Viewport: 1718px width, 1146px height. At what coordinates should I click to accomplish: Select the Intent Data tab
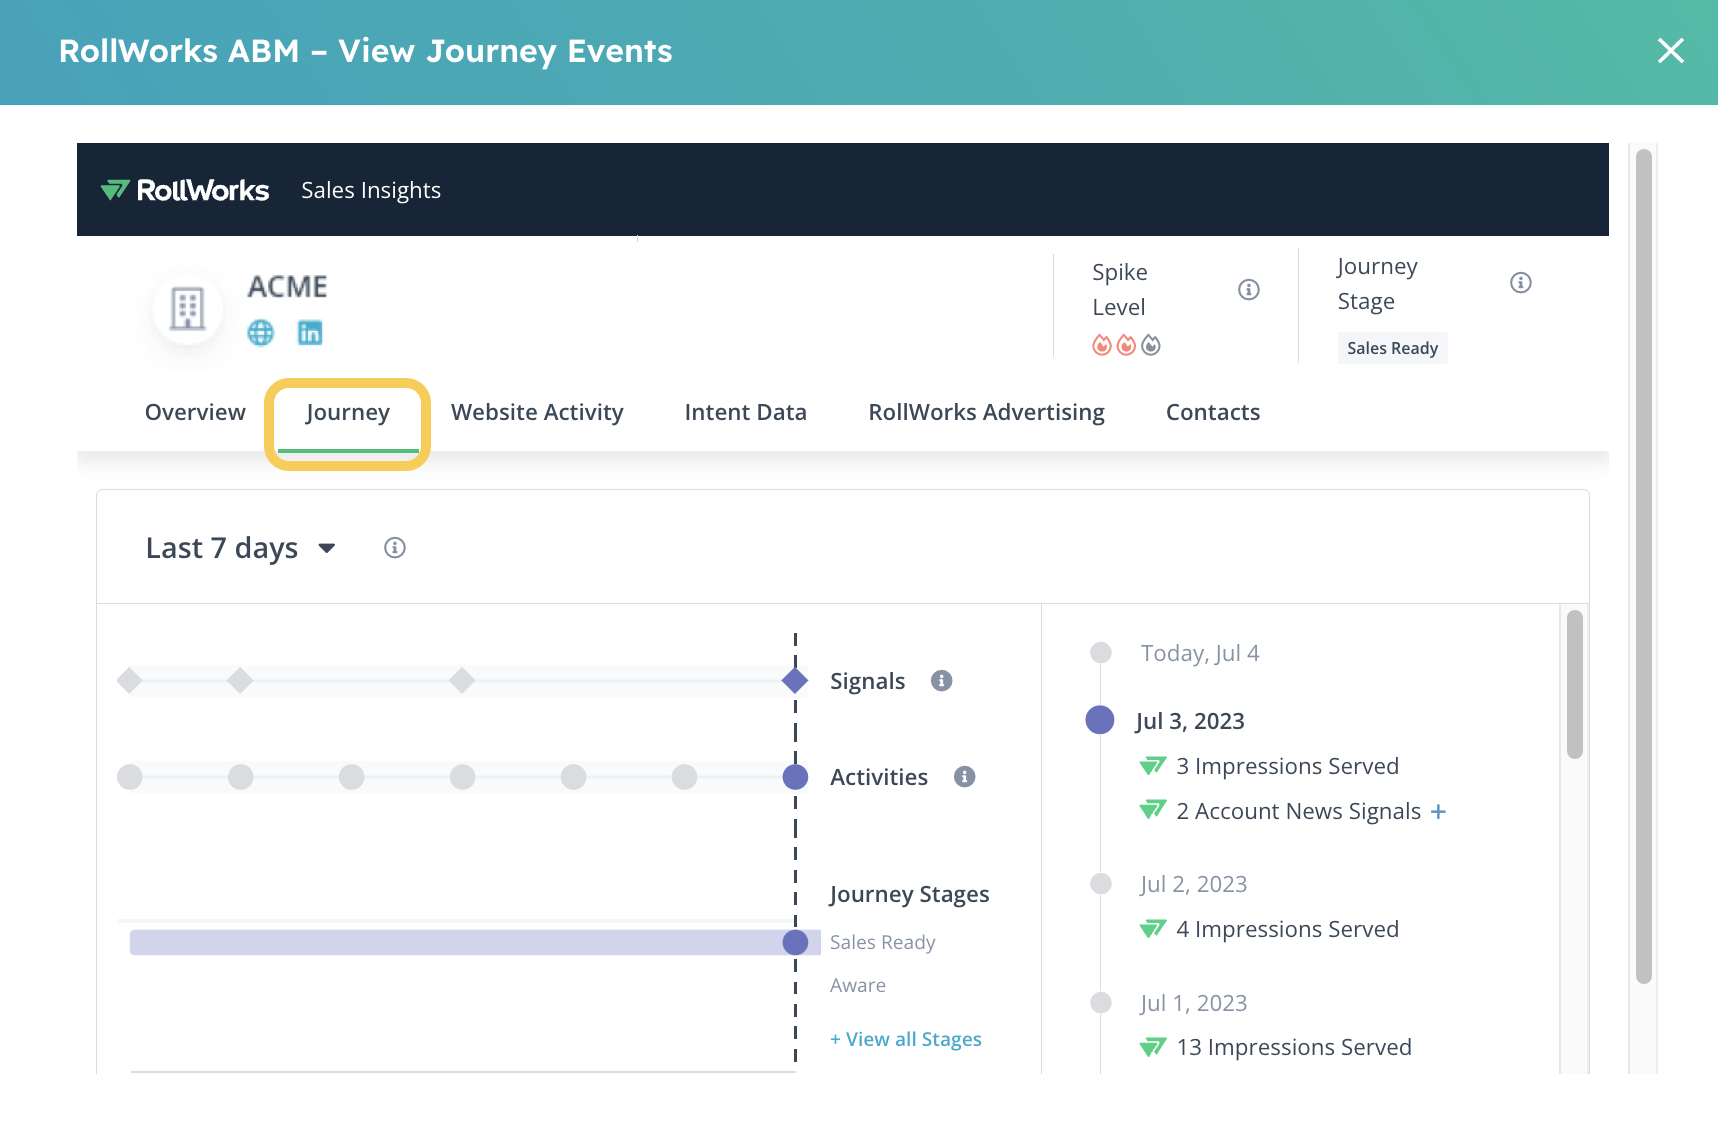tap(745, 412)
